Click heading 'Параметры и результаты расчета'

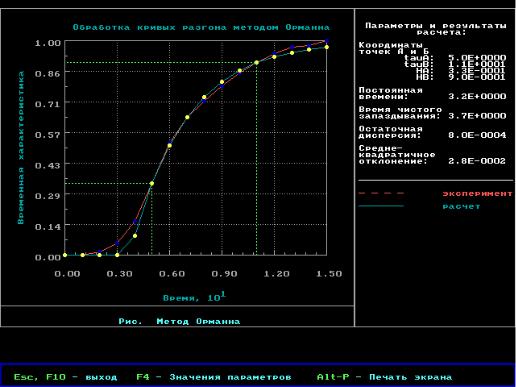(x=436, y=29)
